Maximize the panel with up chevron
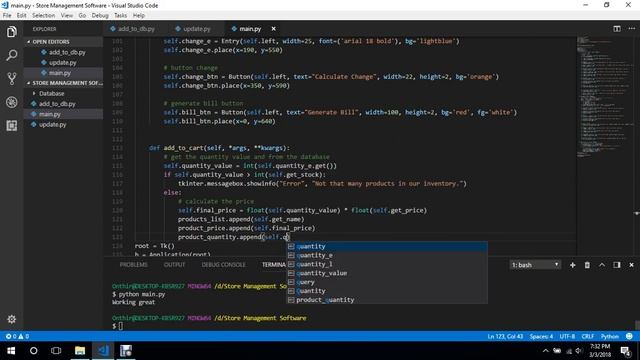This screenshot has width=640, height=360. tap(602, 265)
